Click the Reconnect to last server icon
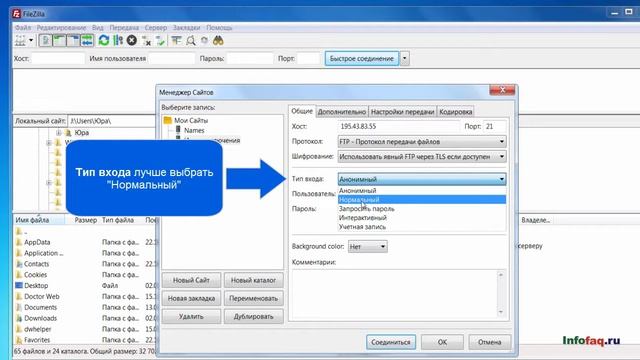This screenshot has height=360, width=640. pos(160,40)
